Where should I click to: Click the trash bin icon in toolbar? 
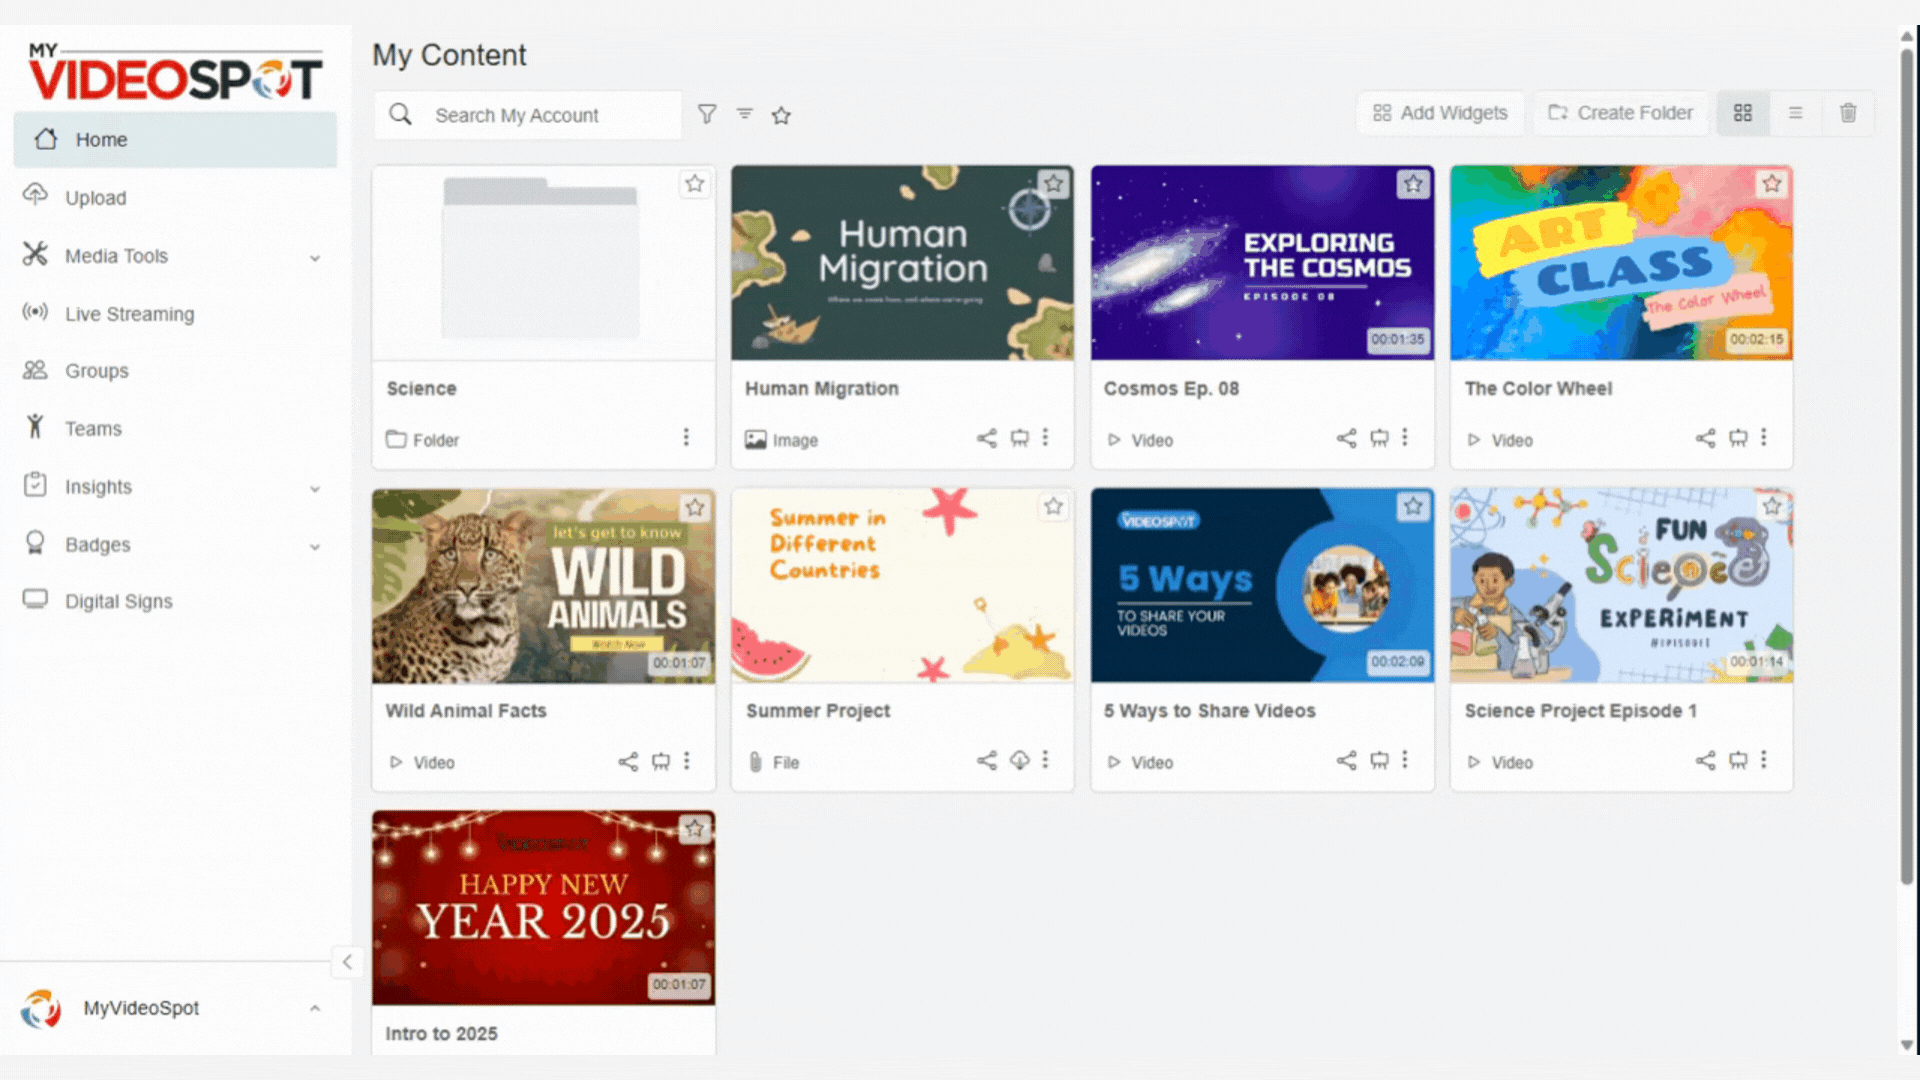[x=1848, y=113]
